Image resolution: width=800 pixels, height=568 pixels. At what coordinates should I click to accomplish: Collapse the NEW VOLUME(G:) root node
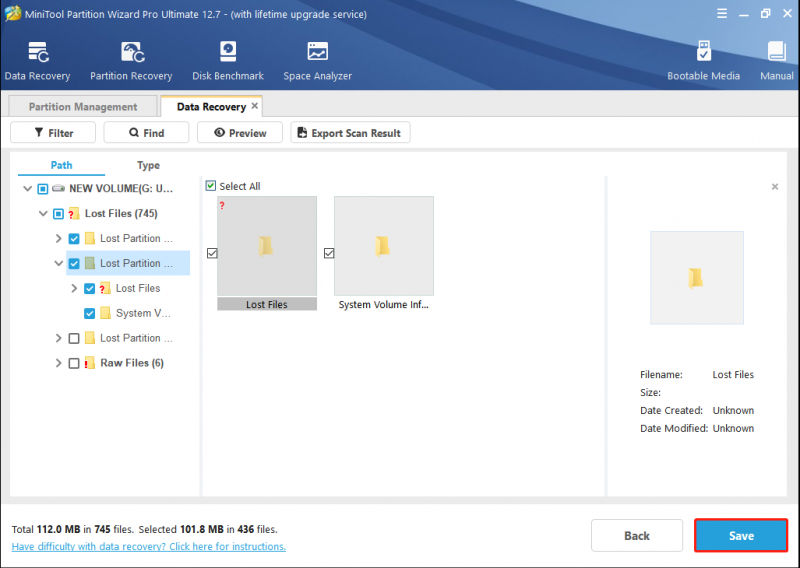28,189
